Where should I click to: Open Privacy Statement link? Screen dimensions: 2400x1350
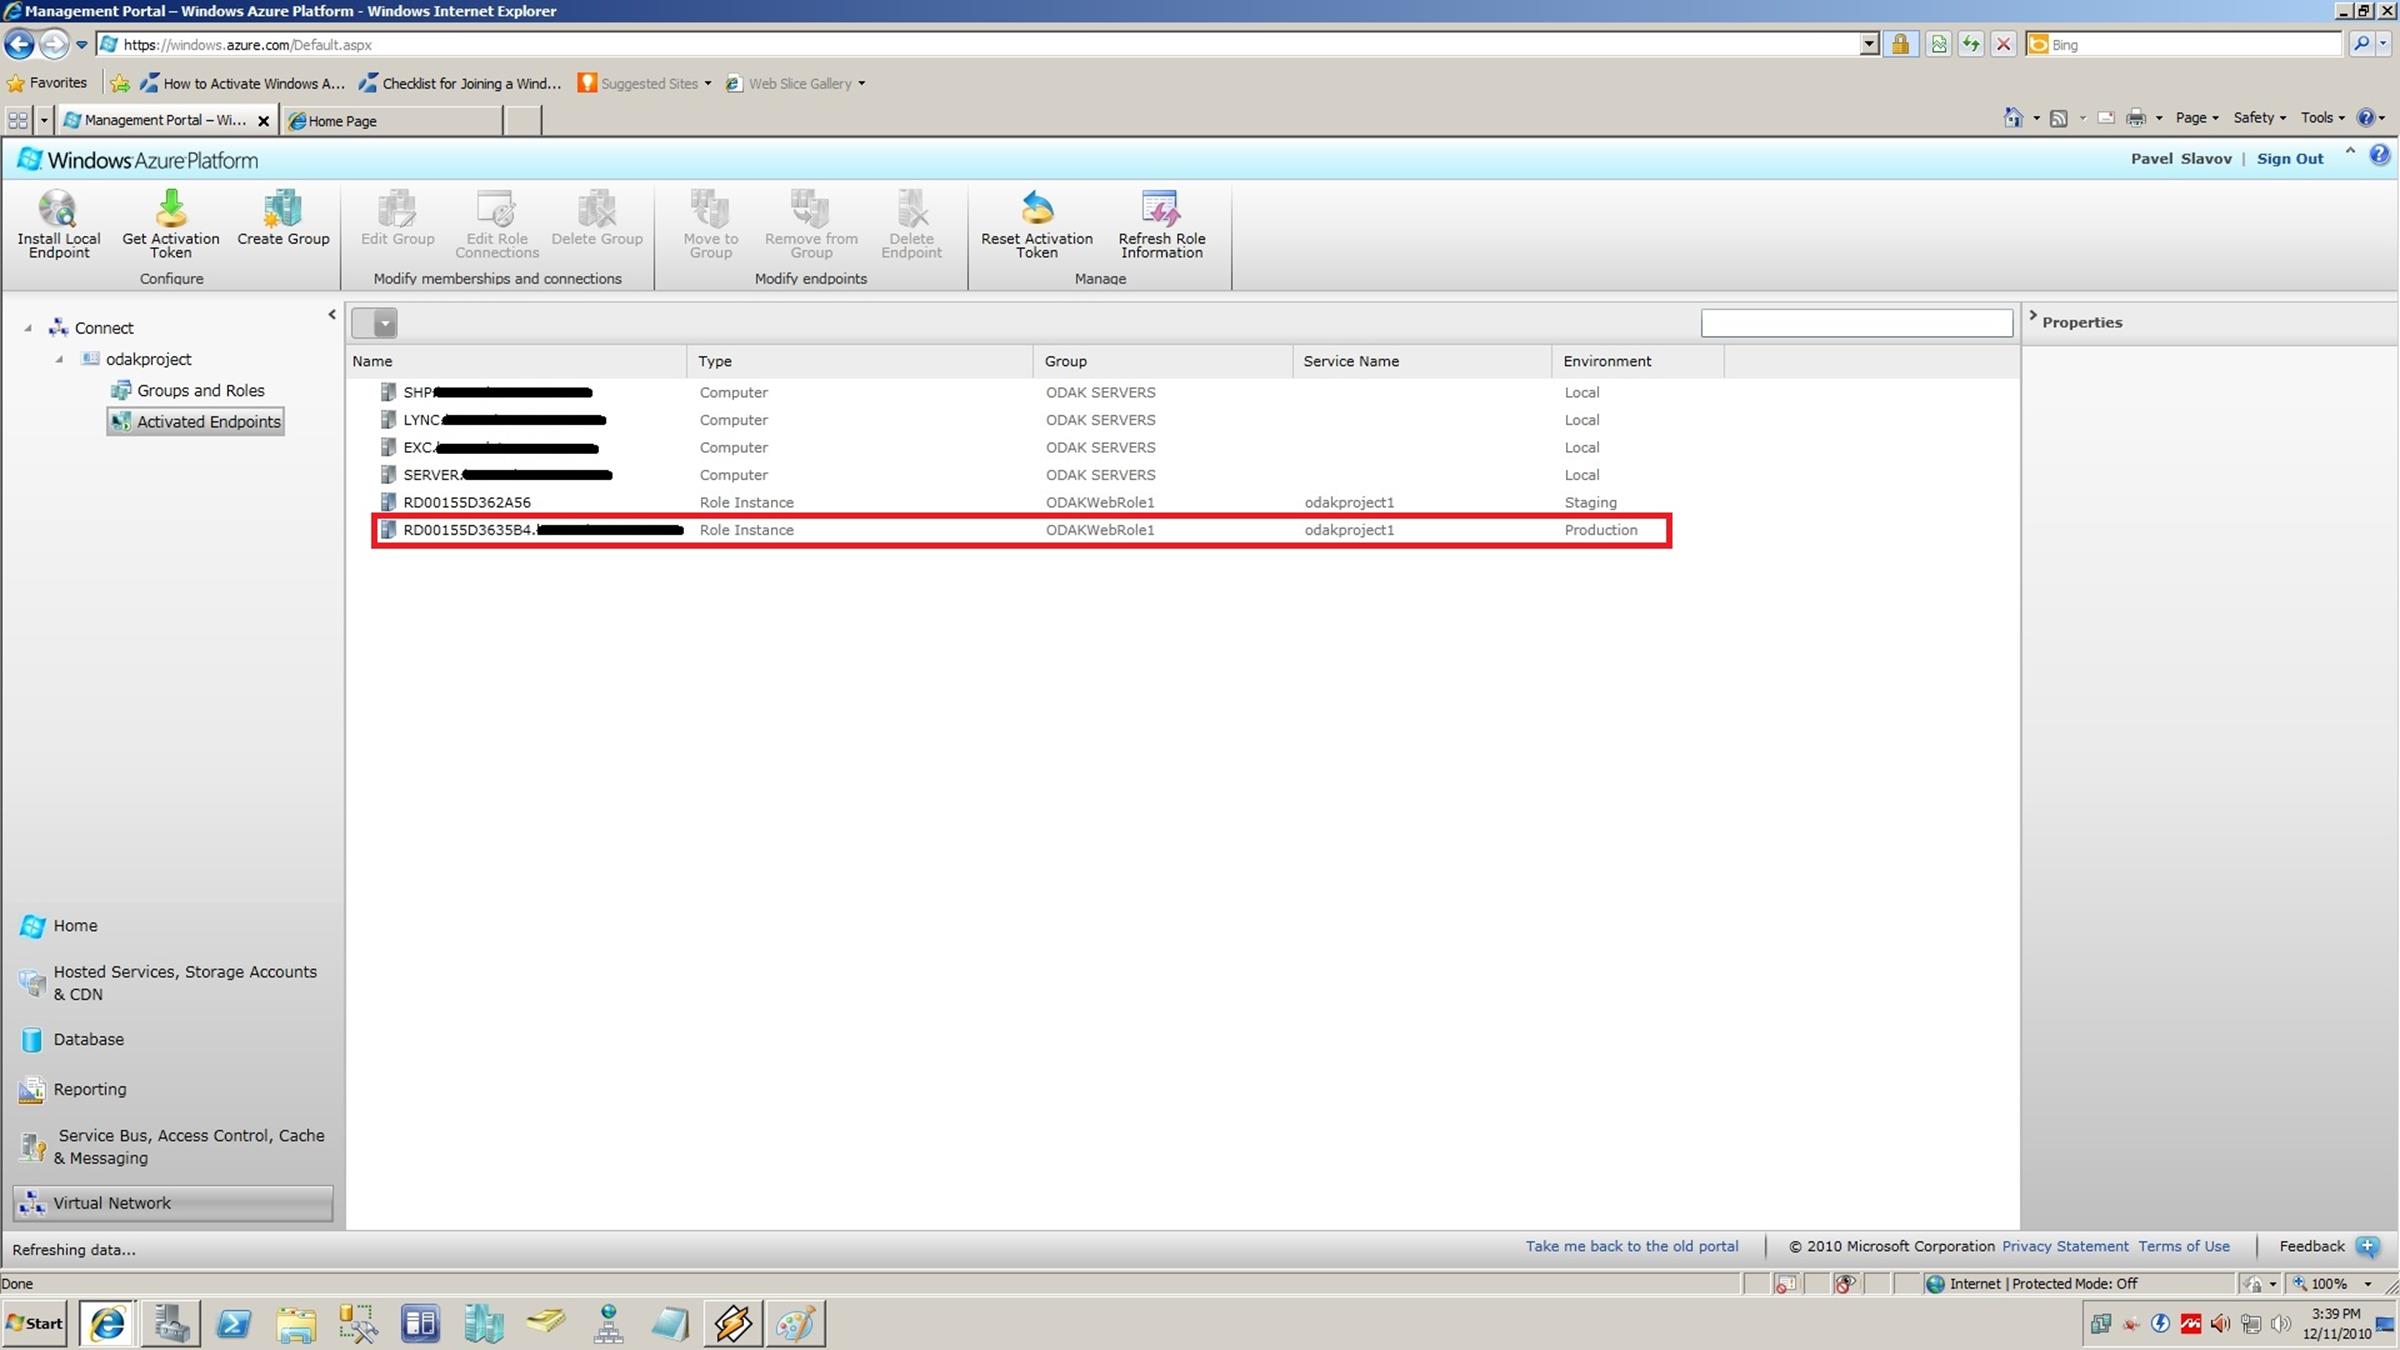(x=2065, y=1246)
